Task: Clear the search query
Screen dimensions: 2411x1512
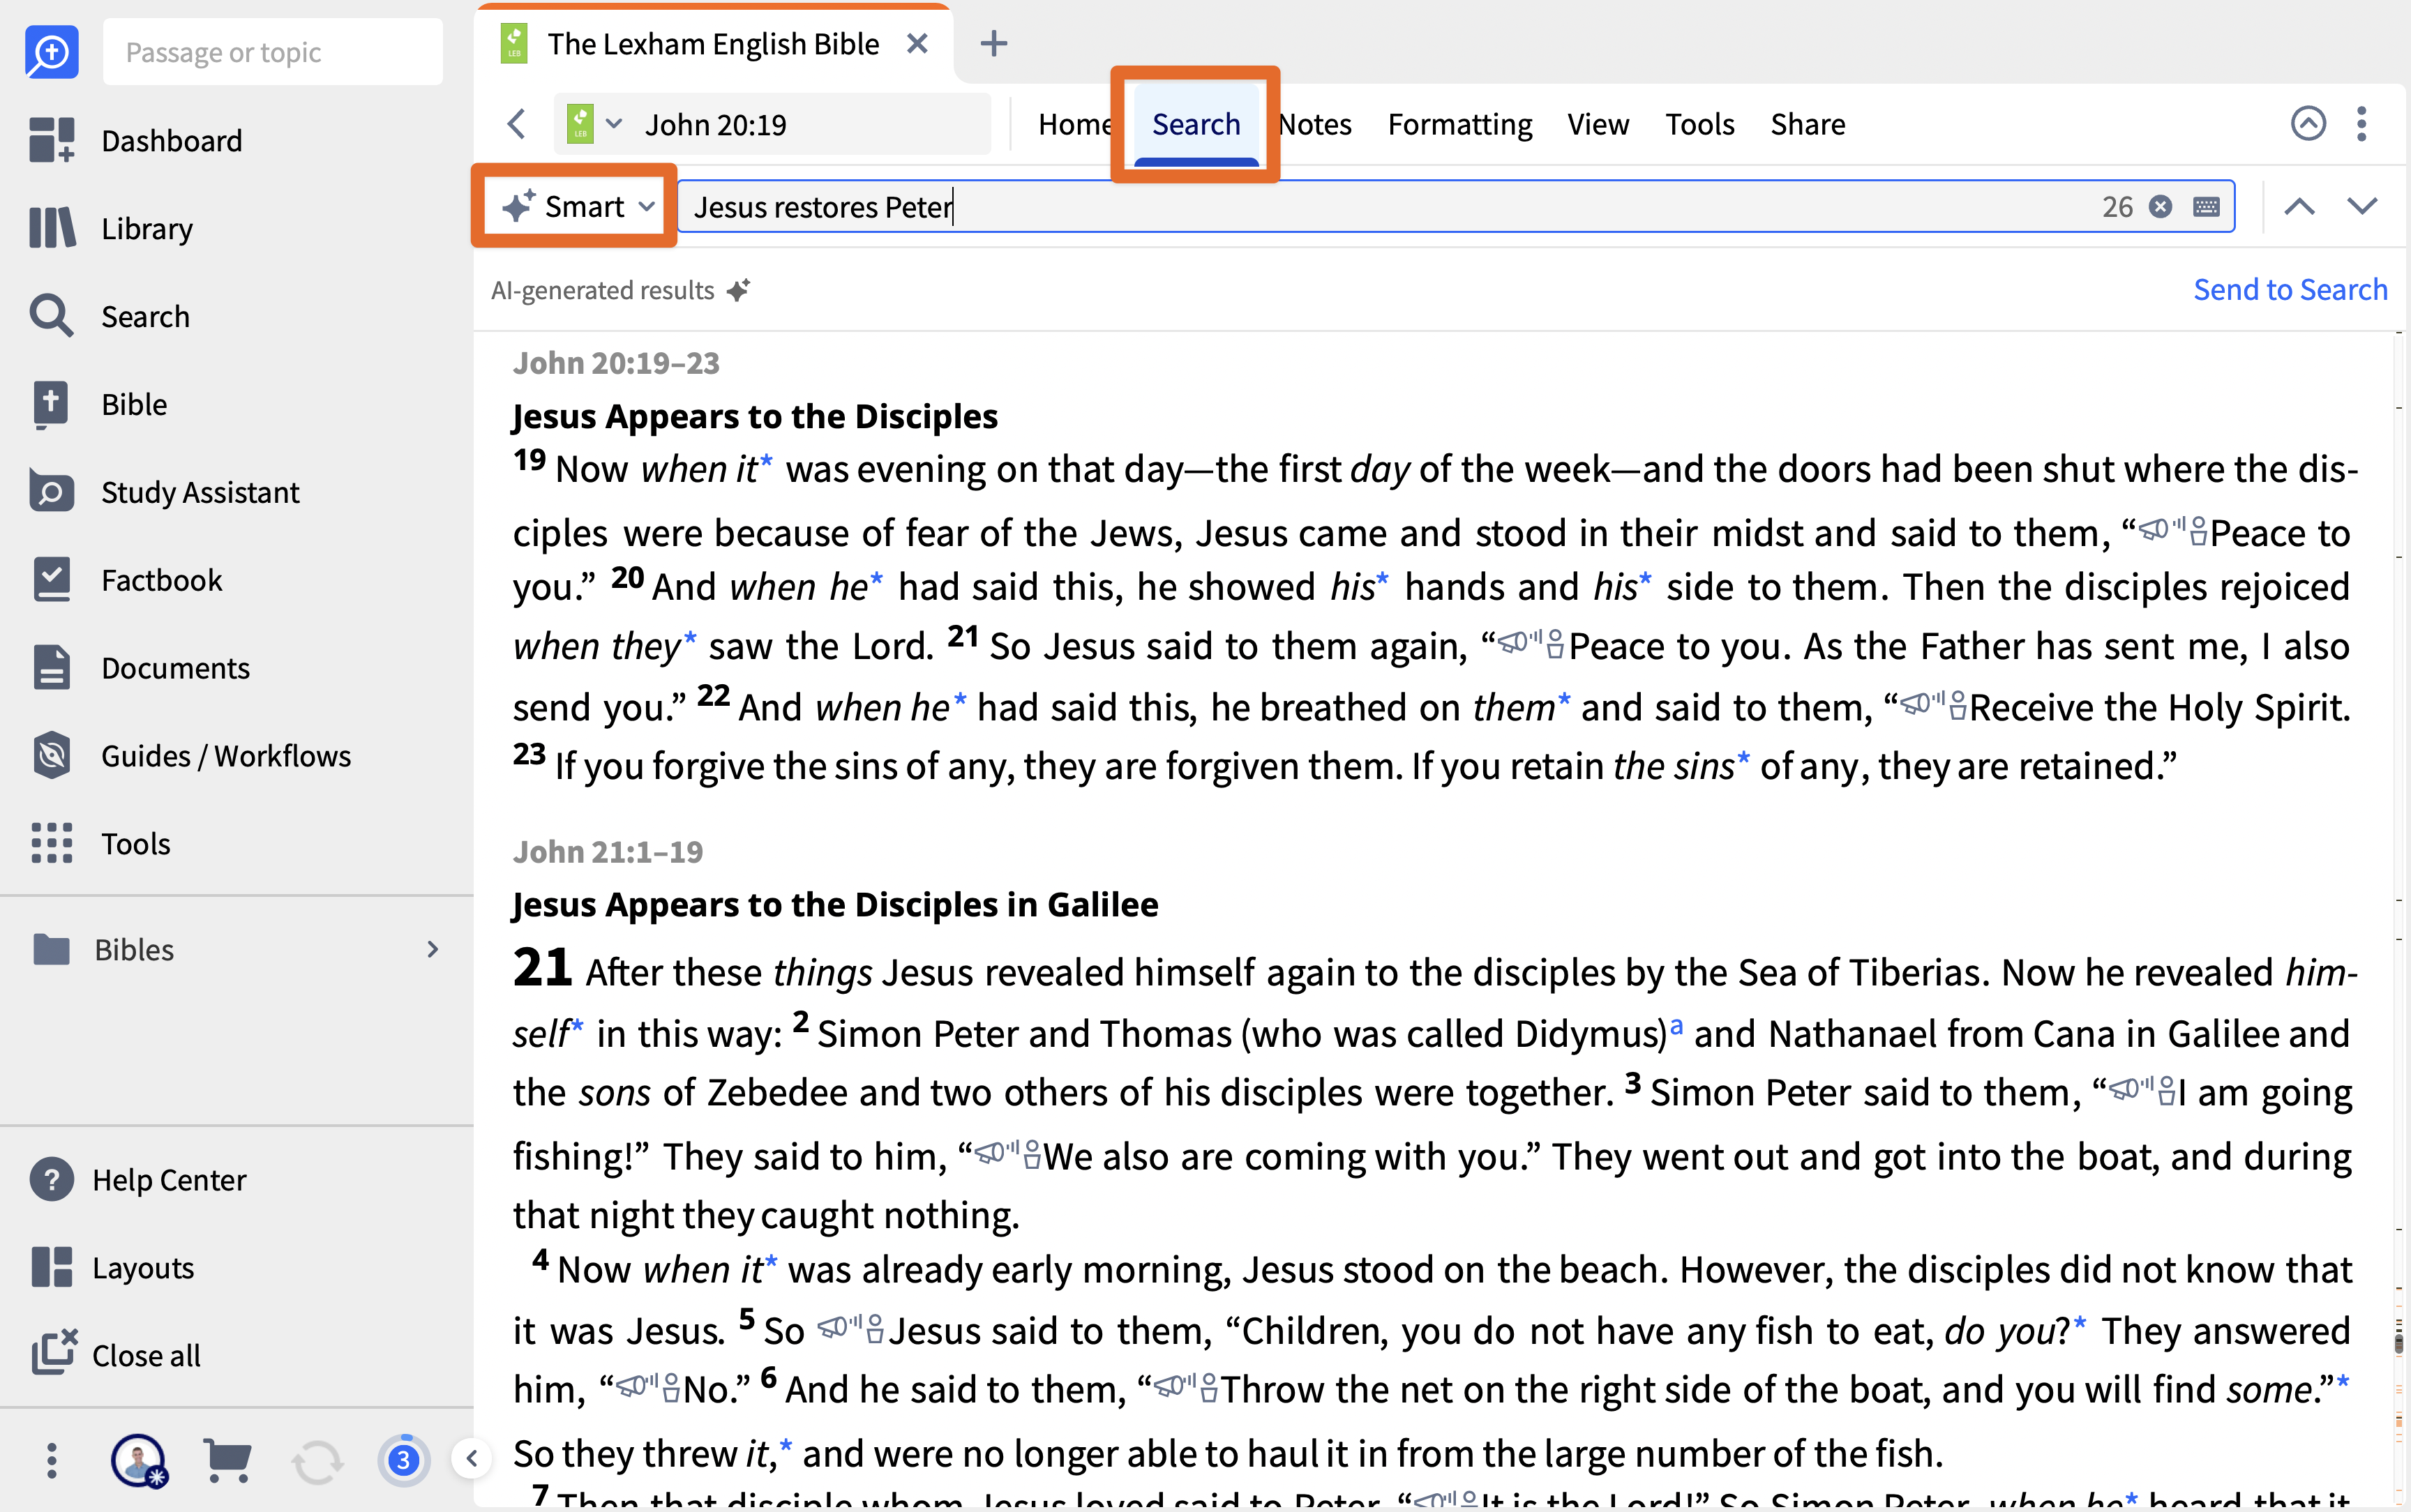Action: tap(2160, 206)
